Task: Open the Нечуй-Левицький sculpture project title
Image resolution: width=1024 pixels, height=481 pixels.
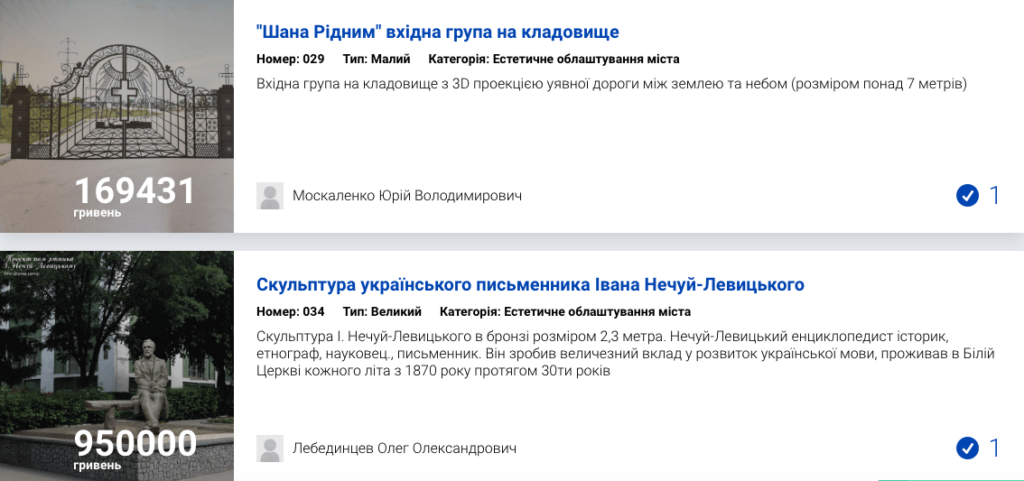Action: pos(530,285)
